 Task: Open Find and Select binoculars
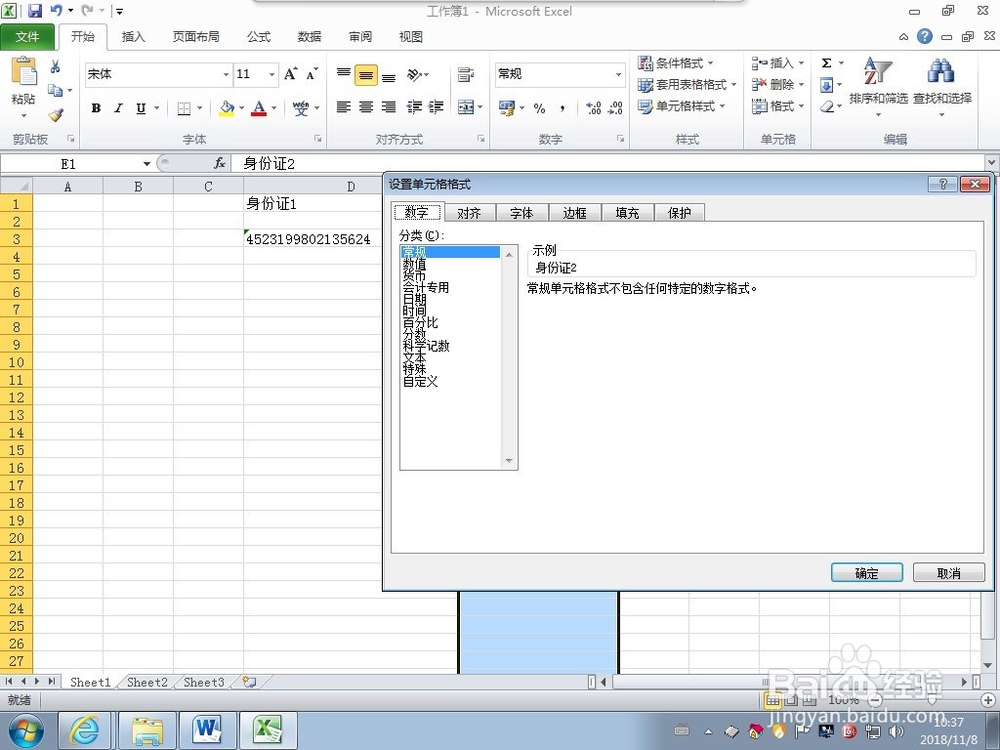pos(942,86)
